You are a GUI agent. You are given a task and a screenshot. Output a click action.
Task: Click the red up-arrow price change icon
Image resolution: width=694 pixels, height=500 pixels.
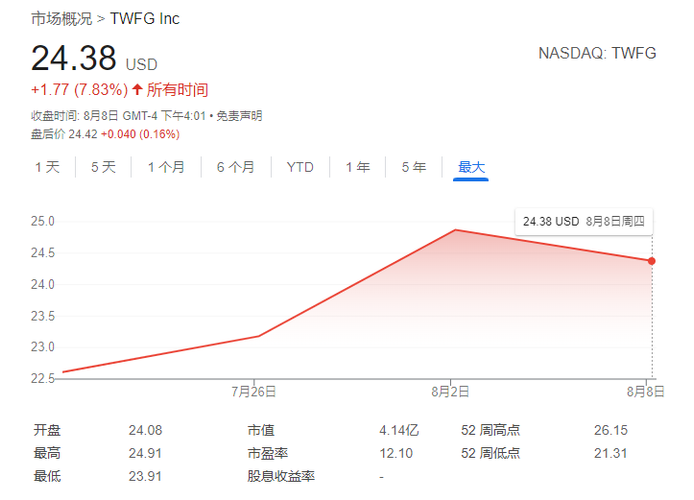coord(137,89)
